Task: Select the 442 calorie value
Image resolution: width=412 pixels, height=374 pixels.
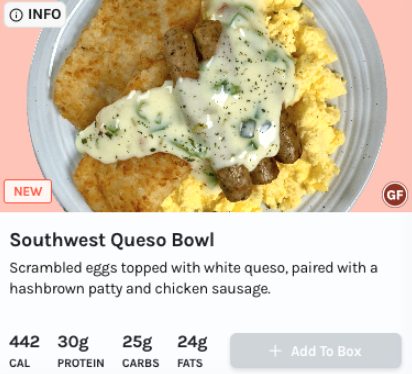Action: 24,342
